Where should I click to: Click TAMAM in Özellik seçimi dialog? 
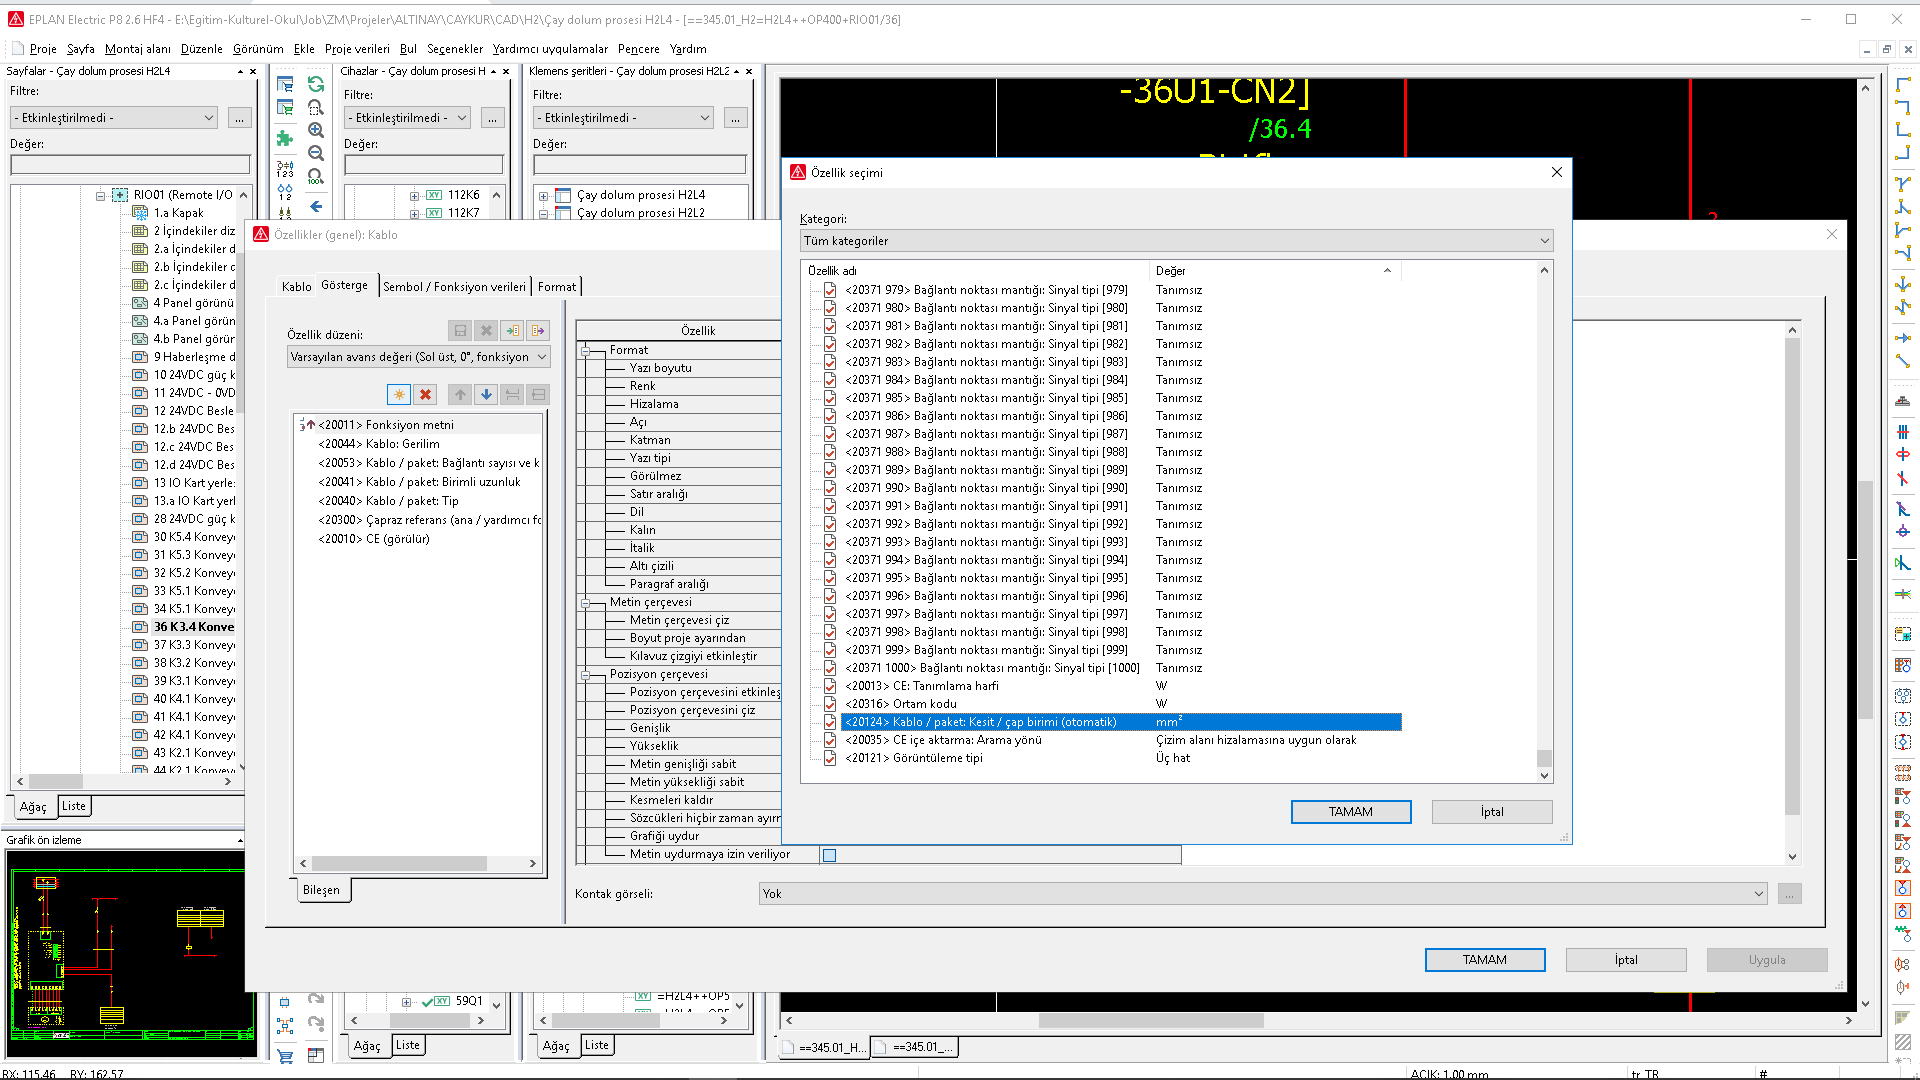[1350, 812]
